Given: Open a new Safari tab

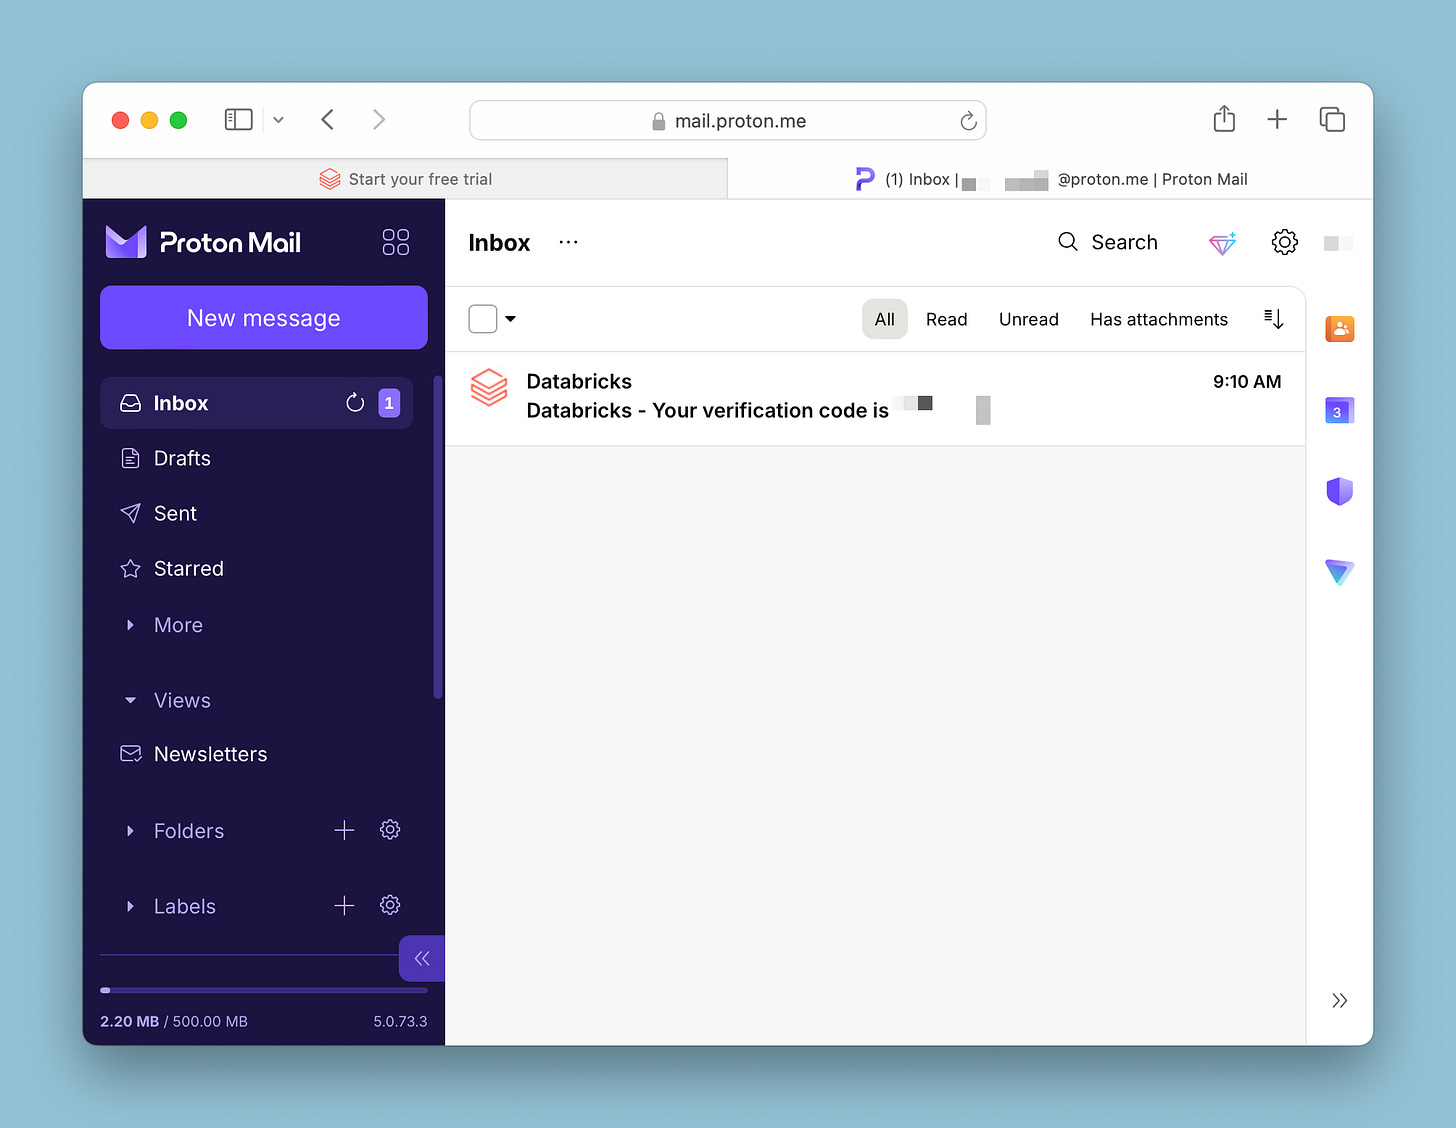Looking at the screenshot, I should point(1277,120).
